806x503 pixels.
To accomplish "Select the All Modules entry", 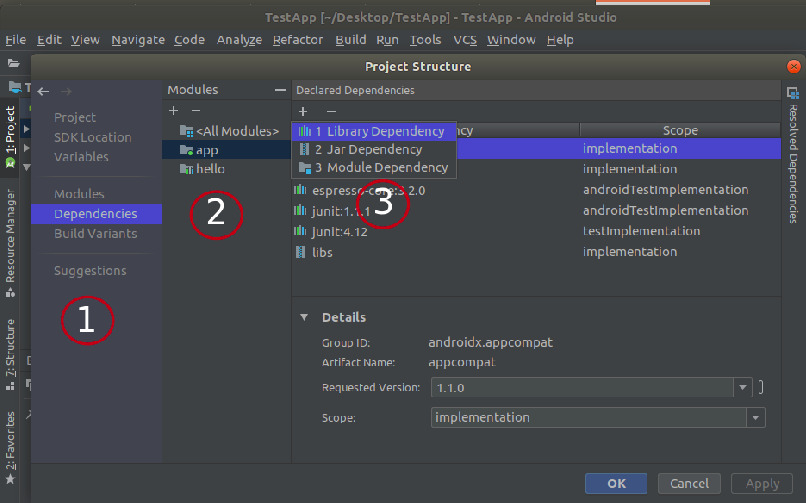I will [229, 131].
